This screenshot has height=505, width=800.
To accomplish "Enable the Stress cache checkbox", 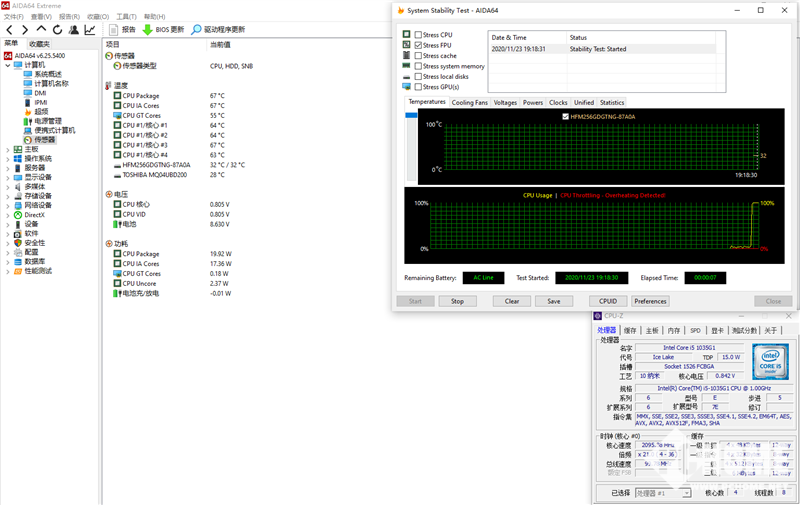I will pyautogui.click(x=418, y=56).
